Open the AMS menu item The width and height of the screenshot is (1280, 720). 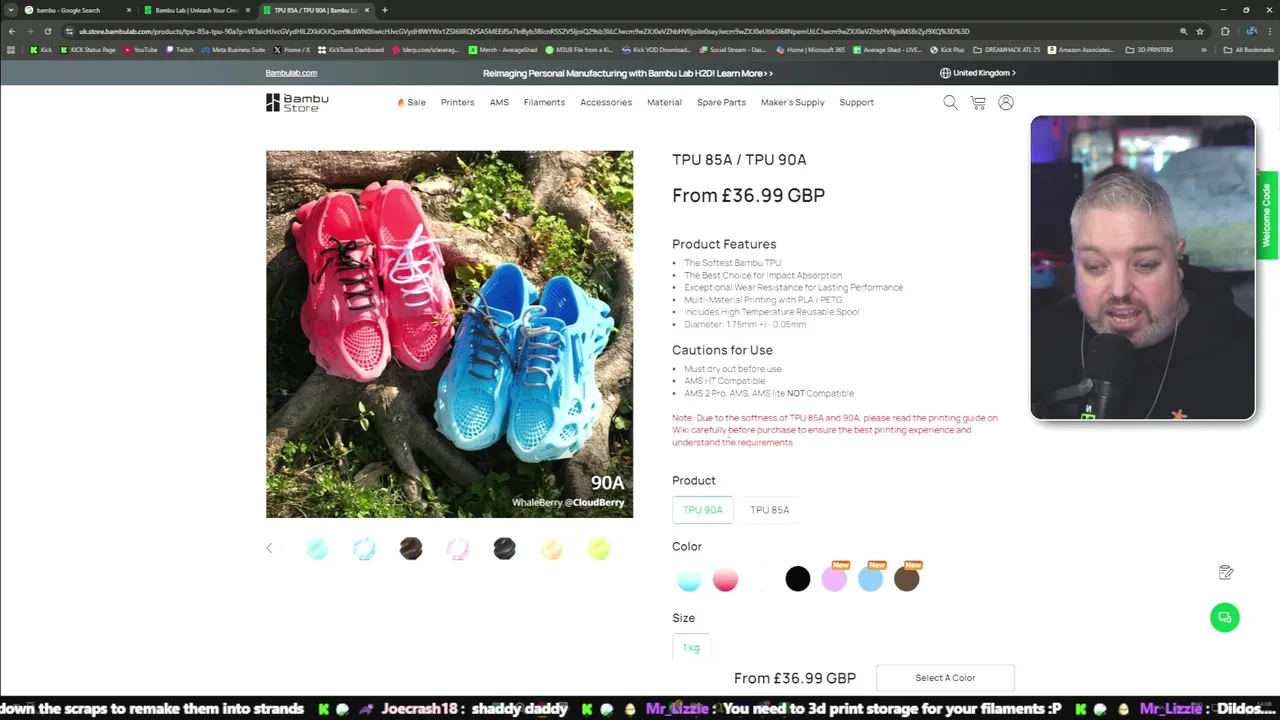click(499, 102)
